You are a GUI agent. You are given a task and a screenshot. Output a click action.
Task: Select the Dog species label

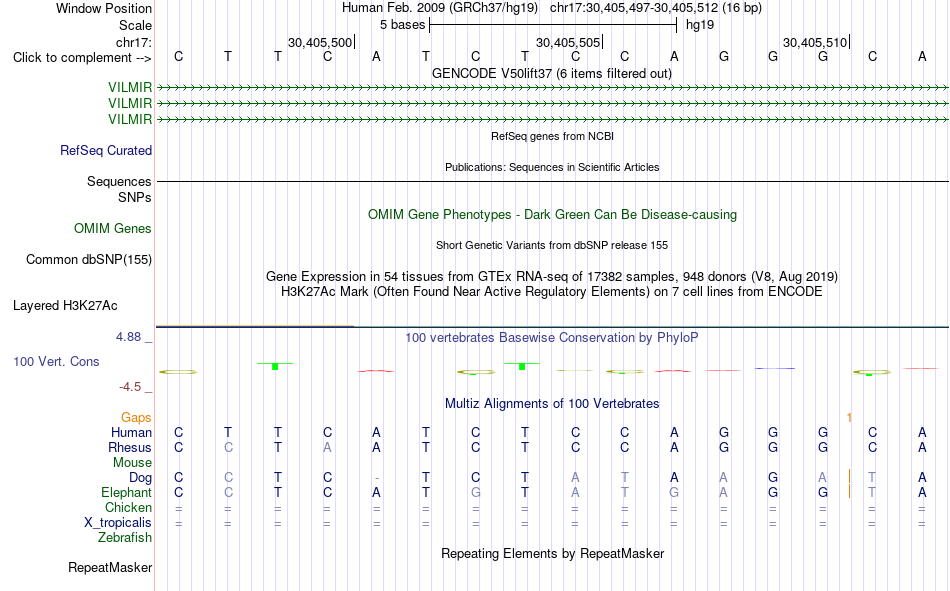140,478
